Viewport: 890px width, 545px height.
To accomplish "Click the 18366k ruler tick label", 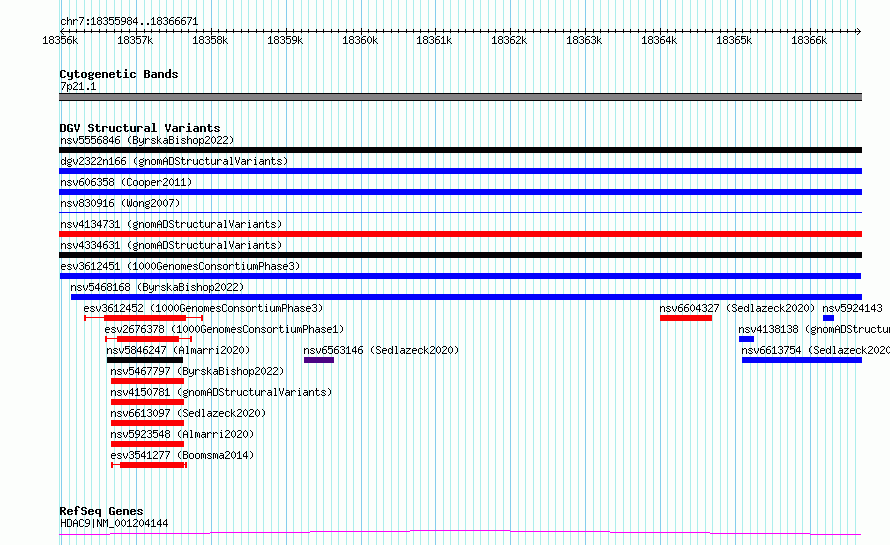I will click(809, 40).
